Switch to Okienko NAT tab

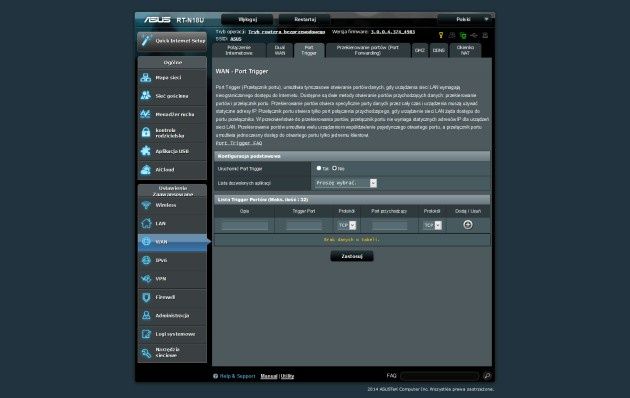coord(465,51)
